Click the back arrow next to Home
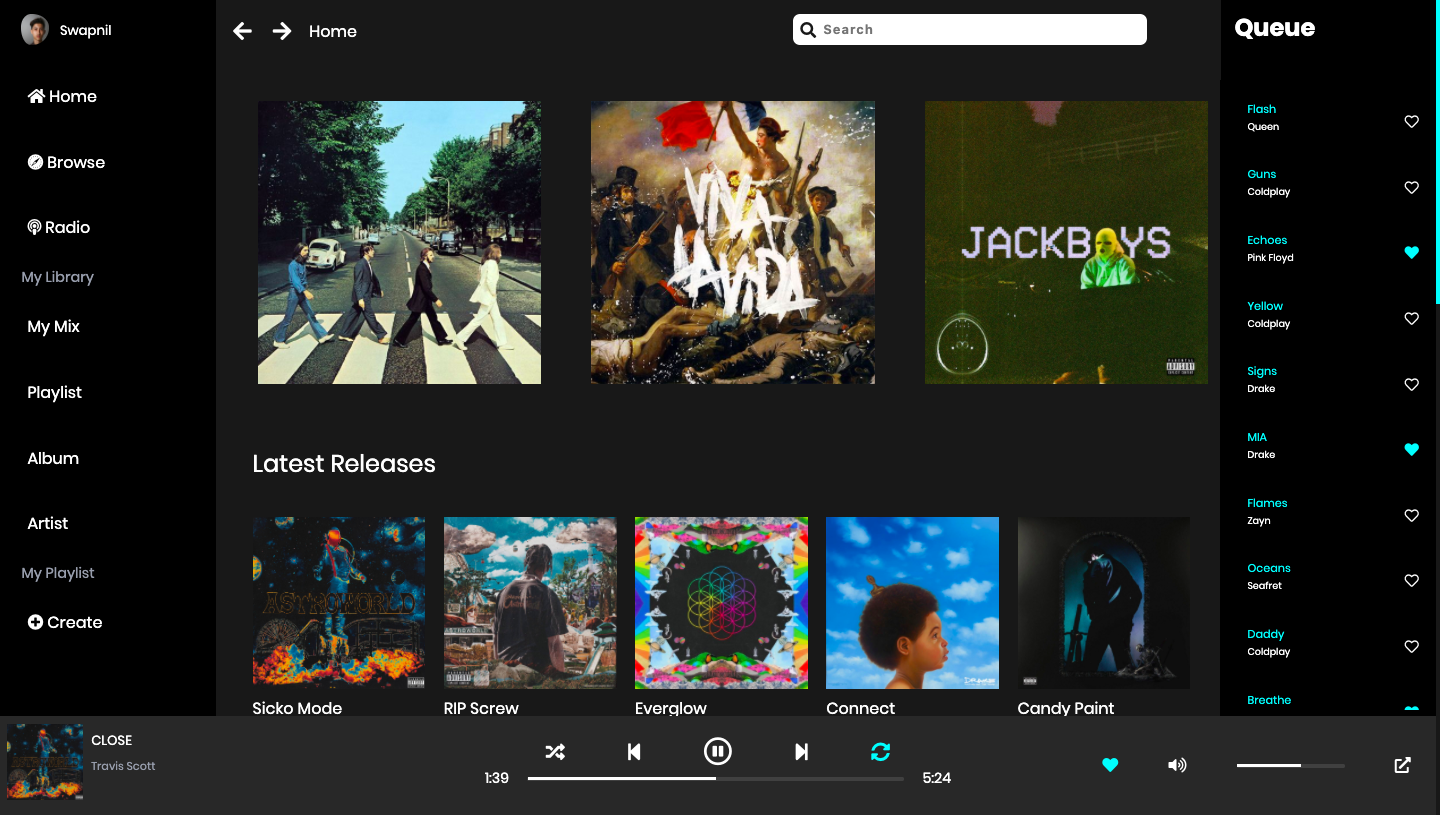1440x815 pixels. point(242,31)
